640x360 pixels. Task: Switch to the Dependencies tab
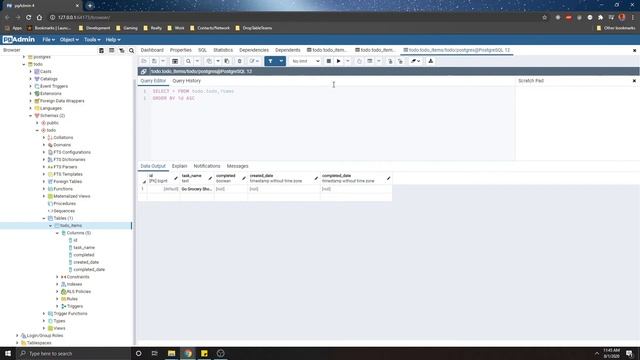click(254, 50)
